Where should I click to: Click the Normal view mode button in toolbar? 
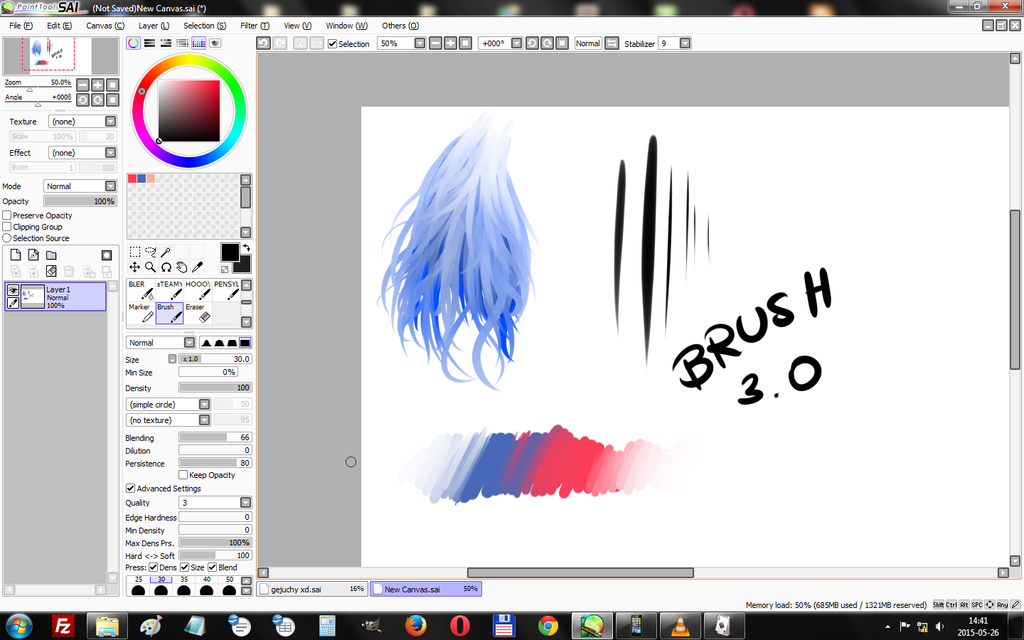[x=588, y=43]
